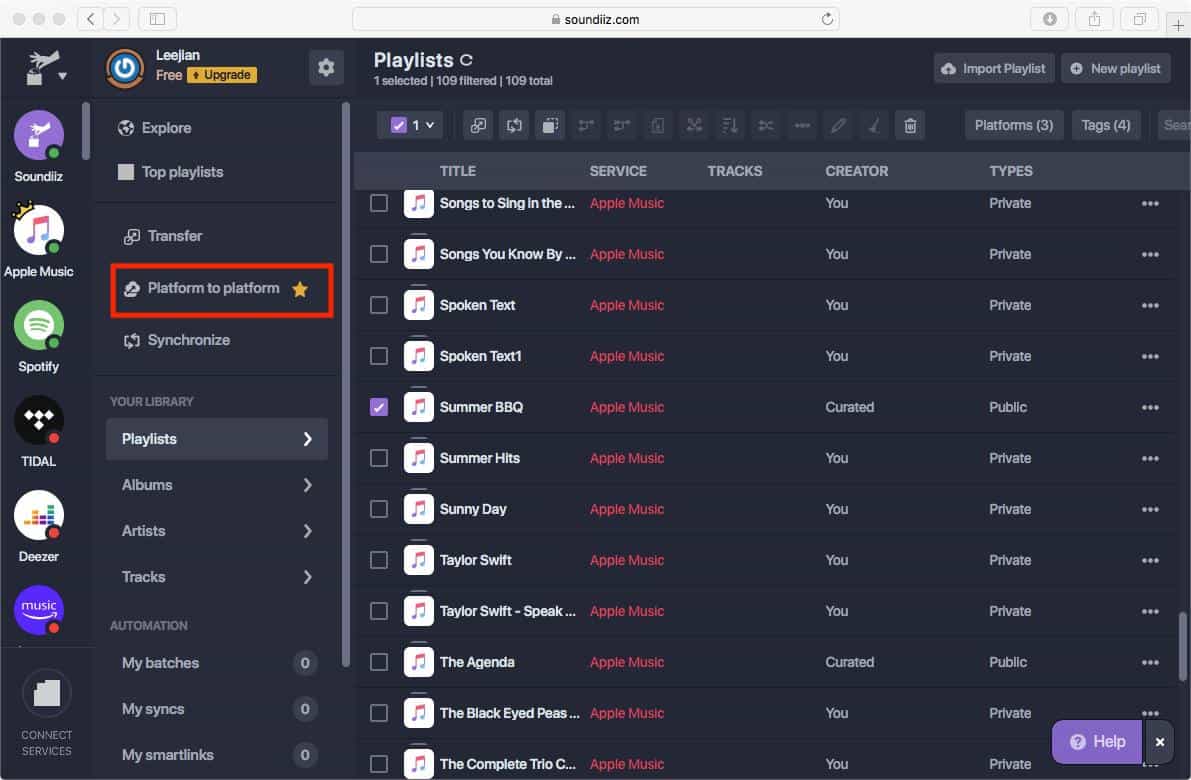Click the Connect Services icon
The height and width of the screenshot is (780, 1191).
point(46,693)
